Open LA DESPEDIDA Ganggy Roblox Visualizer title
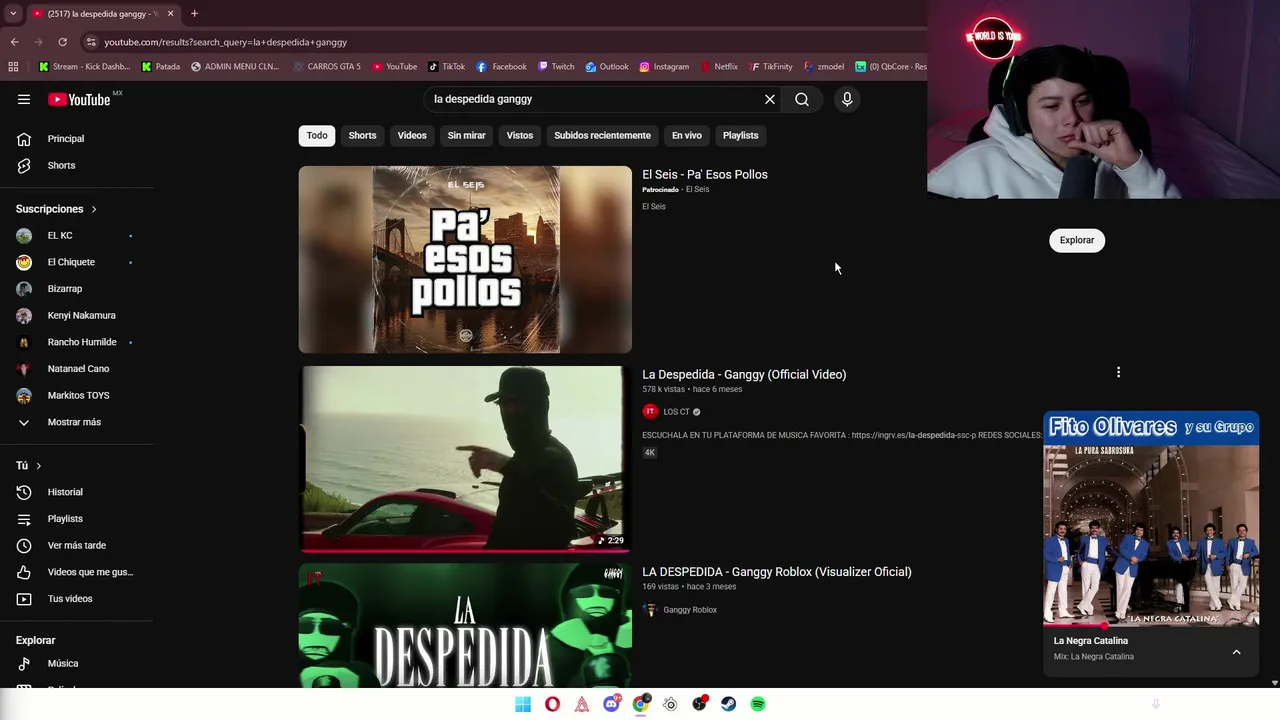This screenshot has height=720, width=1280. (x=777, y=572)
